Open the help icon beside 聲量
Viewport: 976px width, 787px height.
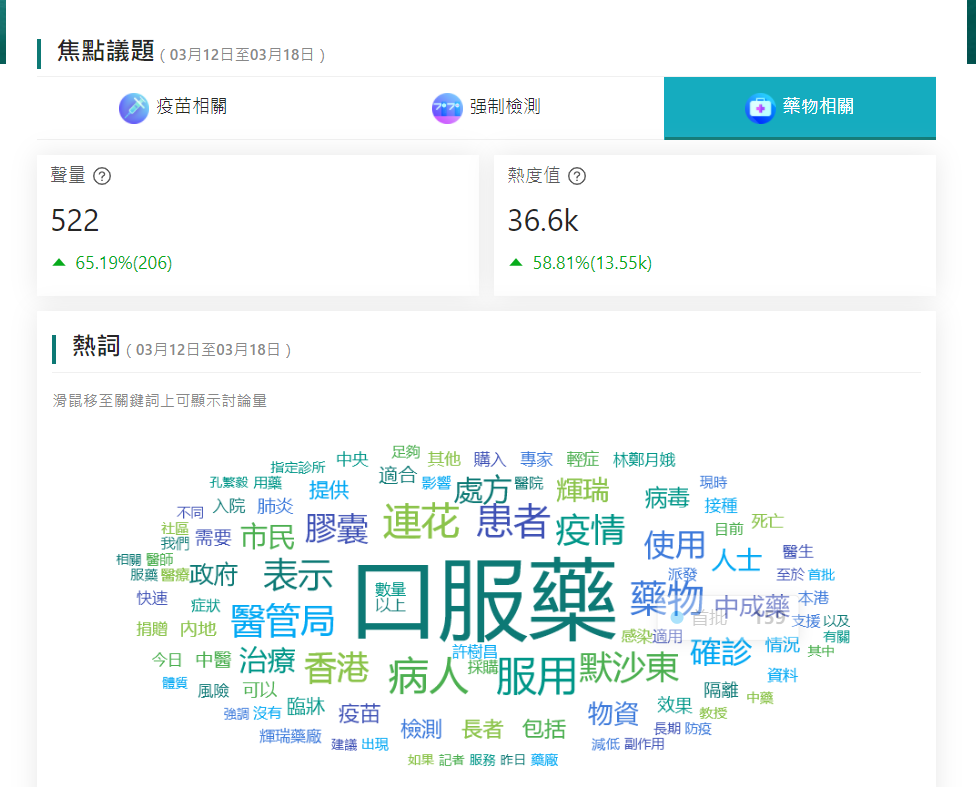[102, 176]
